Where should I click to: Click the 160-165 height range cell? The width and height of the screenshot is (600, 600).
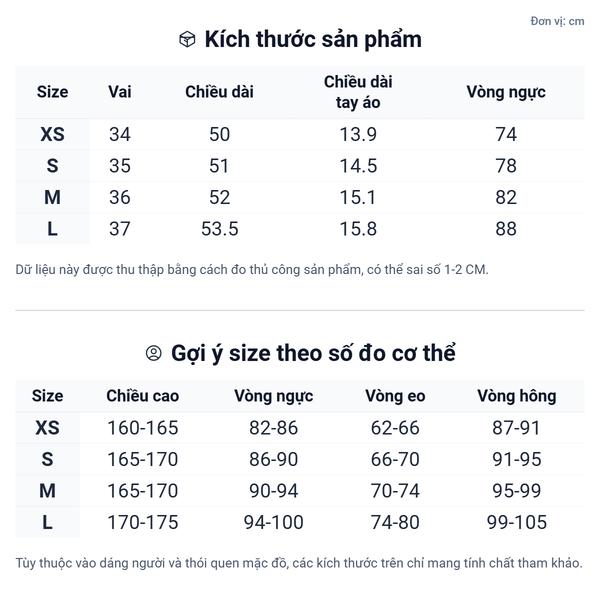143,428
